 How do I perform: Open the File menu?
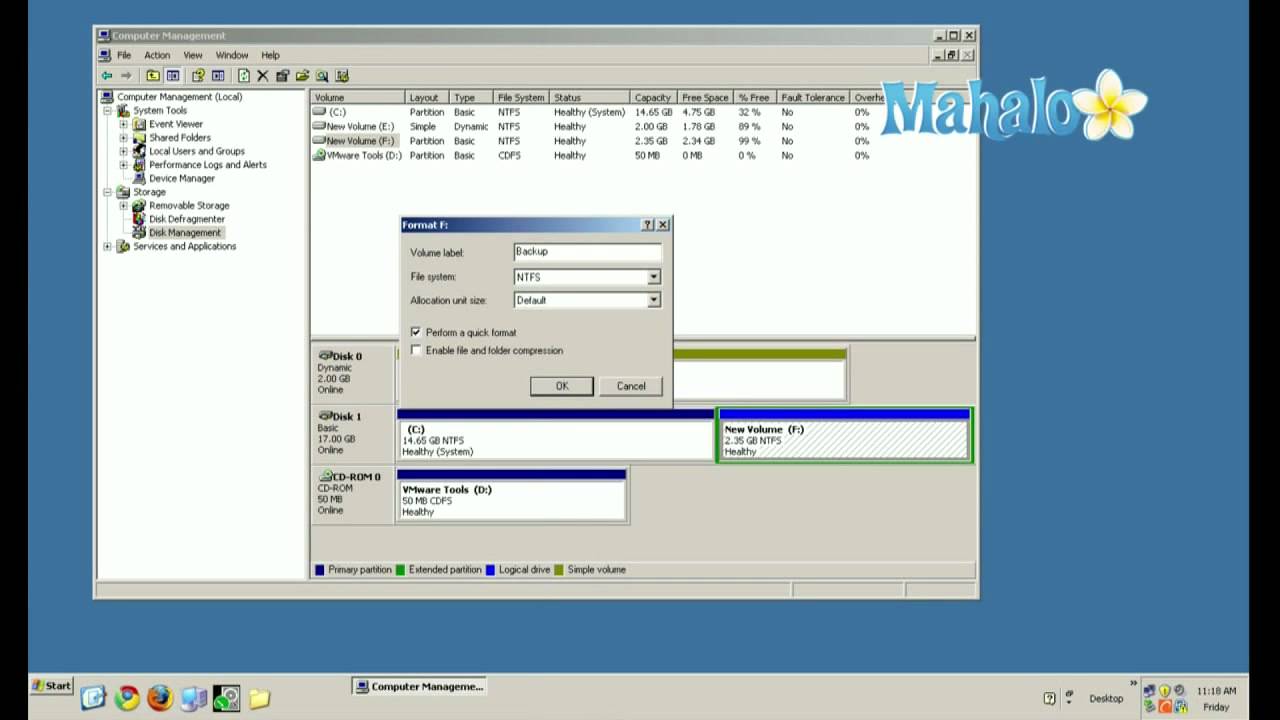[124, 55]
